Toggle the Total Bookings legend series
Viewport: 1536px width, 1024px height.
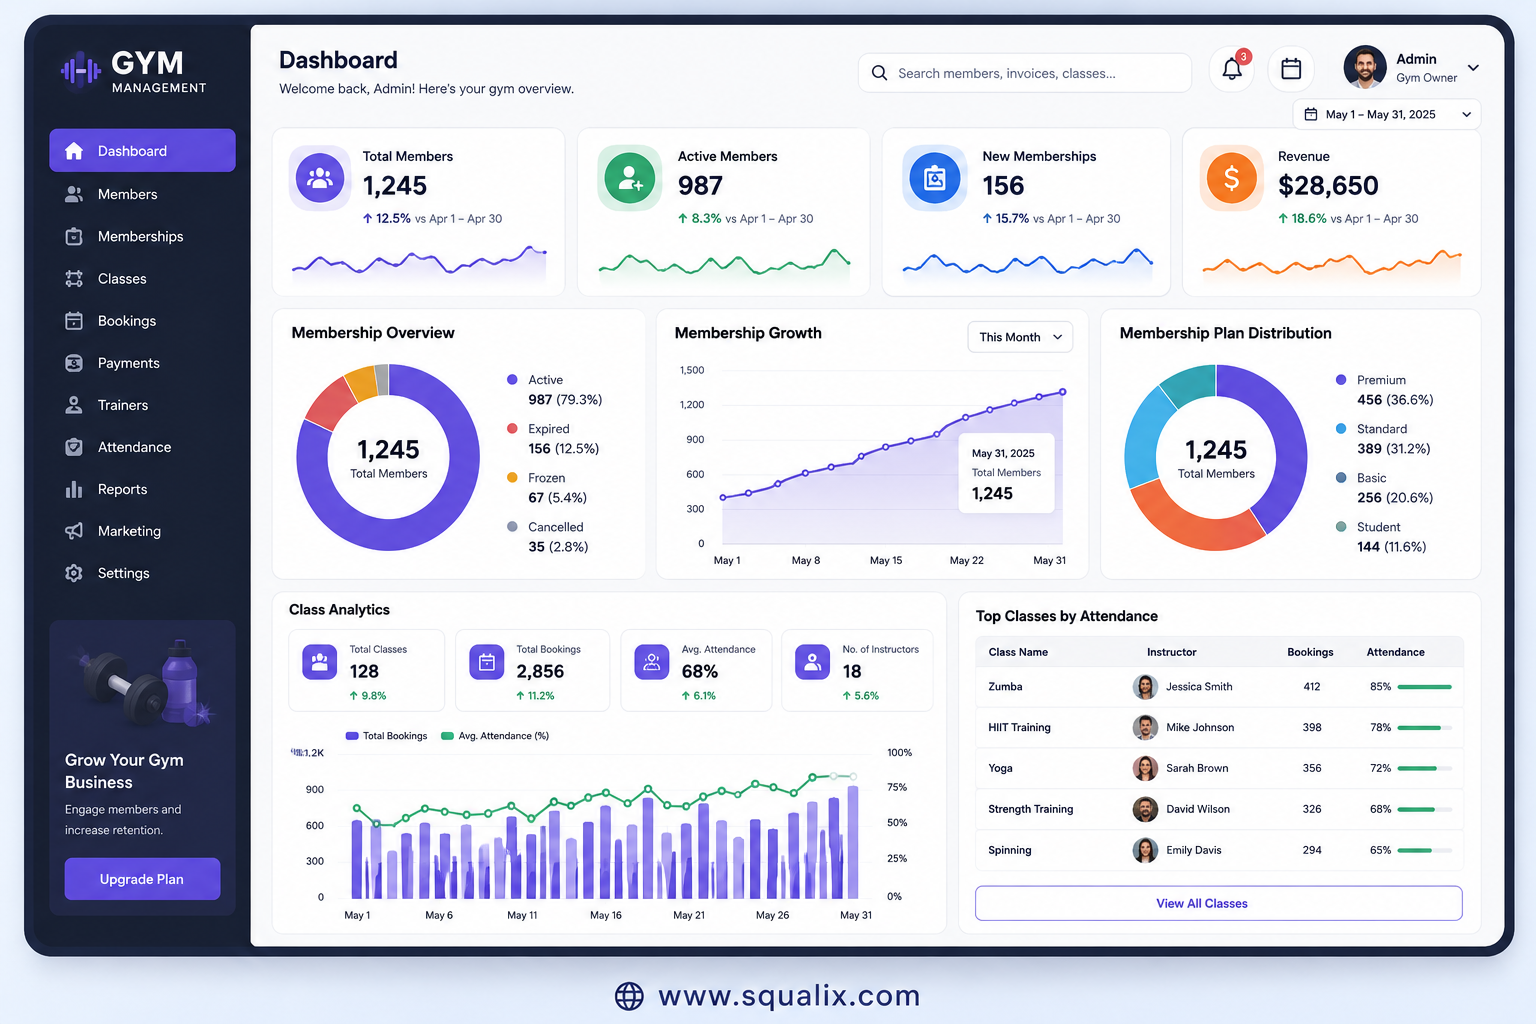386,736
